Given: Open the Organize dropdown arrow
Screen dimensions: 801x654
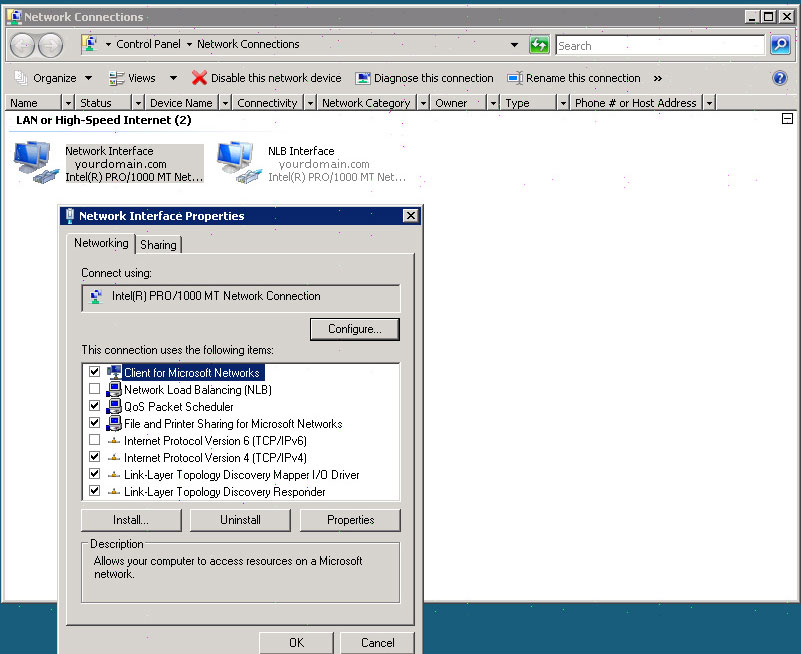Looking at the screenshot, I should (x=88, y=78).
